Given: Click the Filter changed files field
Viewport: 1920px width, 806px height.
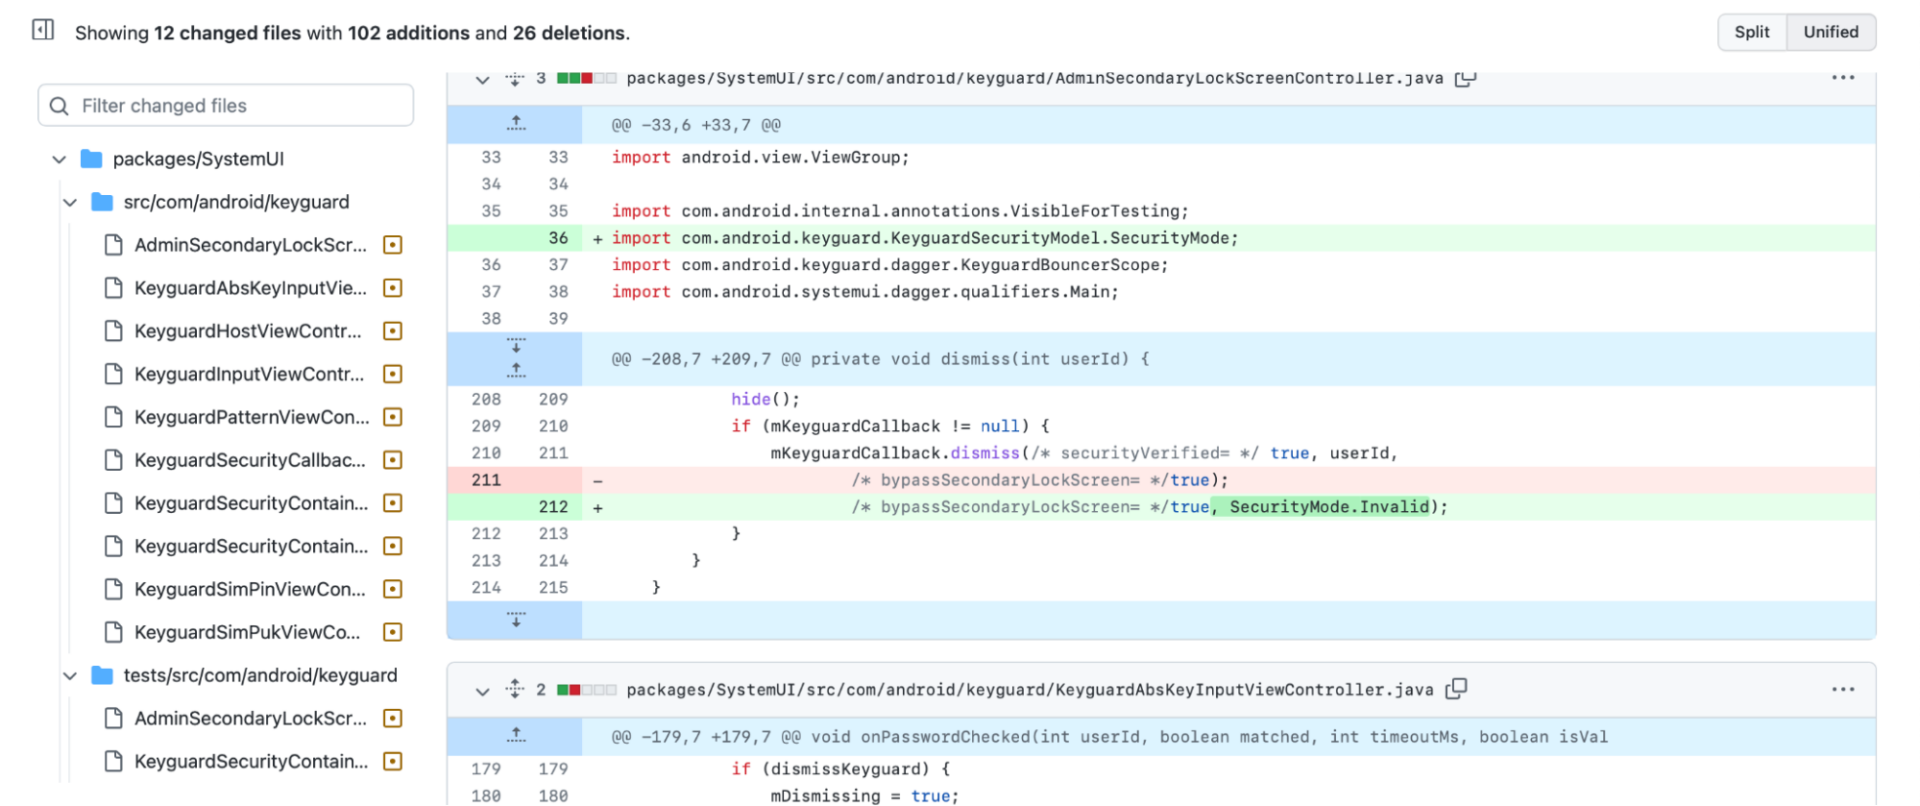Looking at the screenshot, I should 226,106.
